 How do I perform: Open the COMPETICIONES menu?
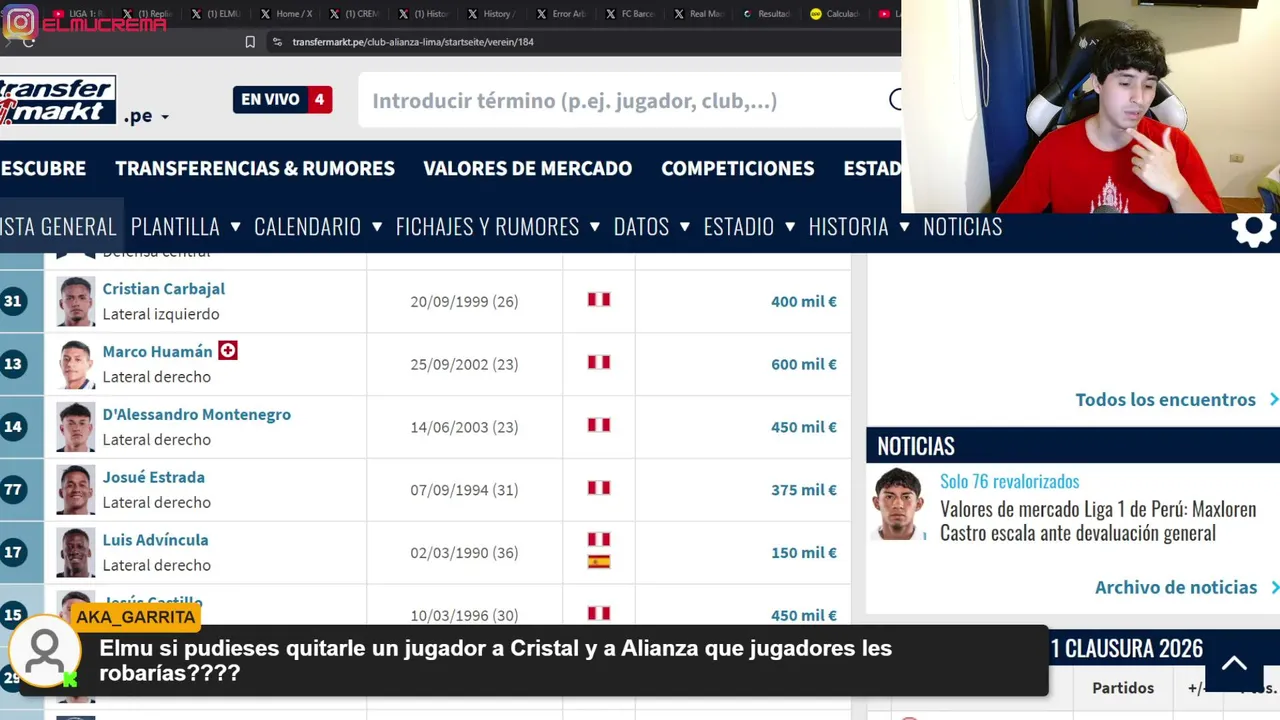click(x=738, y=168)
